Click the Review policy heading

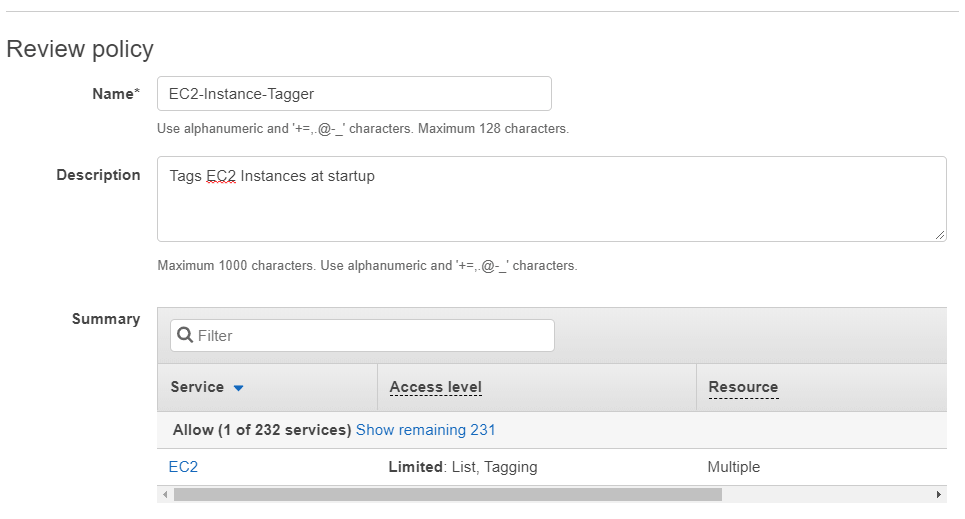coord(80,49)
